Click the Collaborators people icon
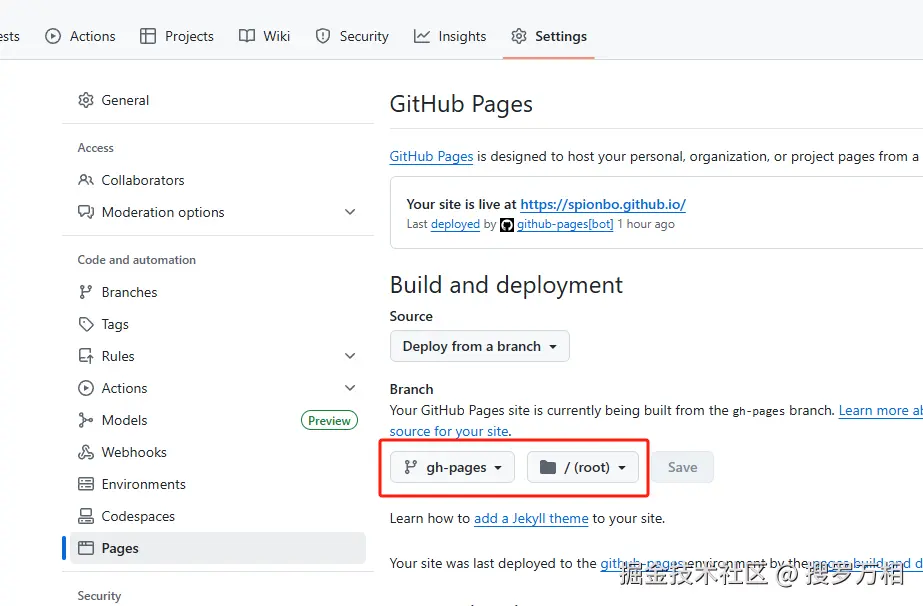The image size is (923, 606). pyautogui.click(x=86, y=180)
